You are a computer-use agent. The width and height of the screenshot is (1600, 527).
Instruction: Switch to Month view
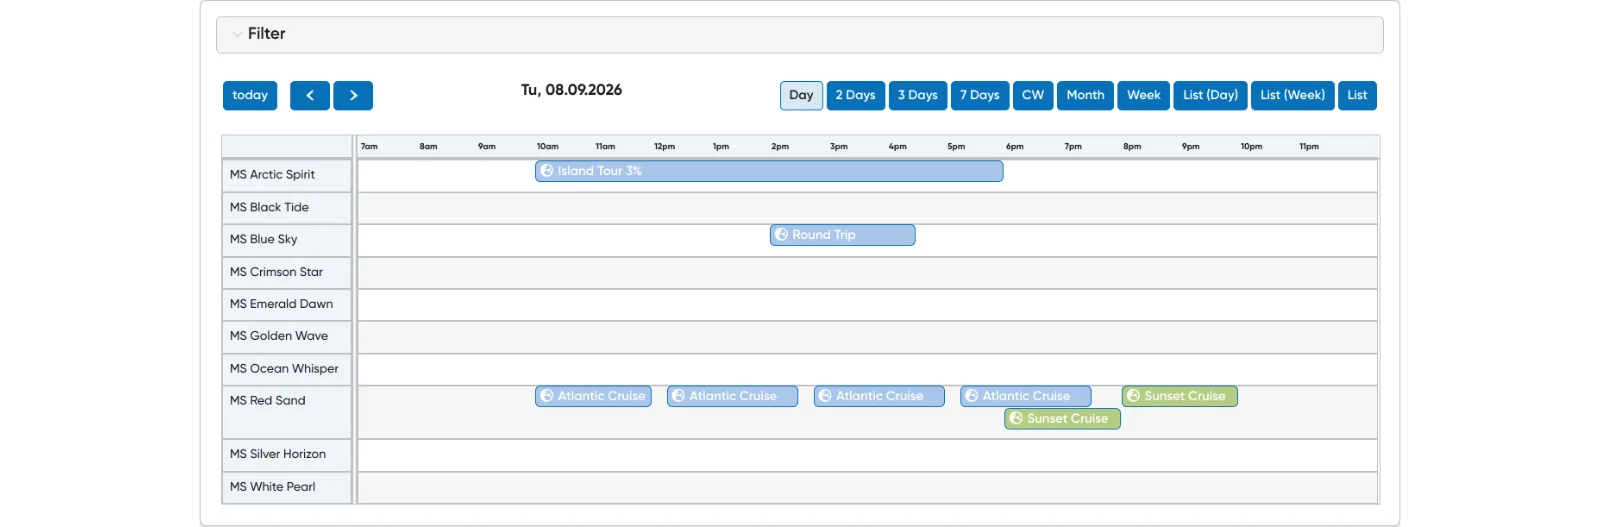pyautogui.click(x=1085, y=95)
